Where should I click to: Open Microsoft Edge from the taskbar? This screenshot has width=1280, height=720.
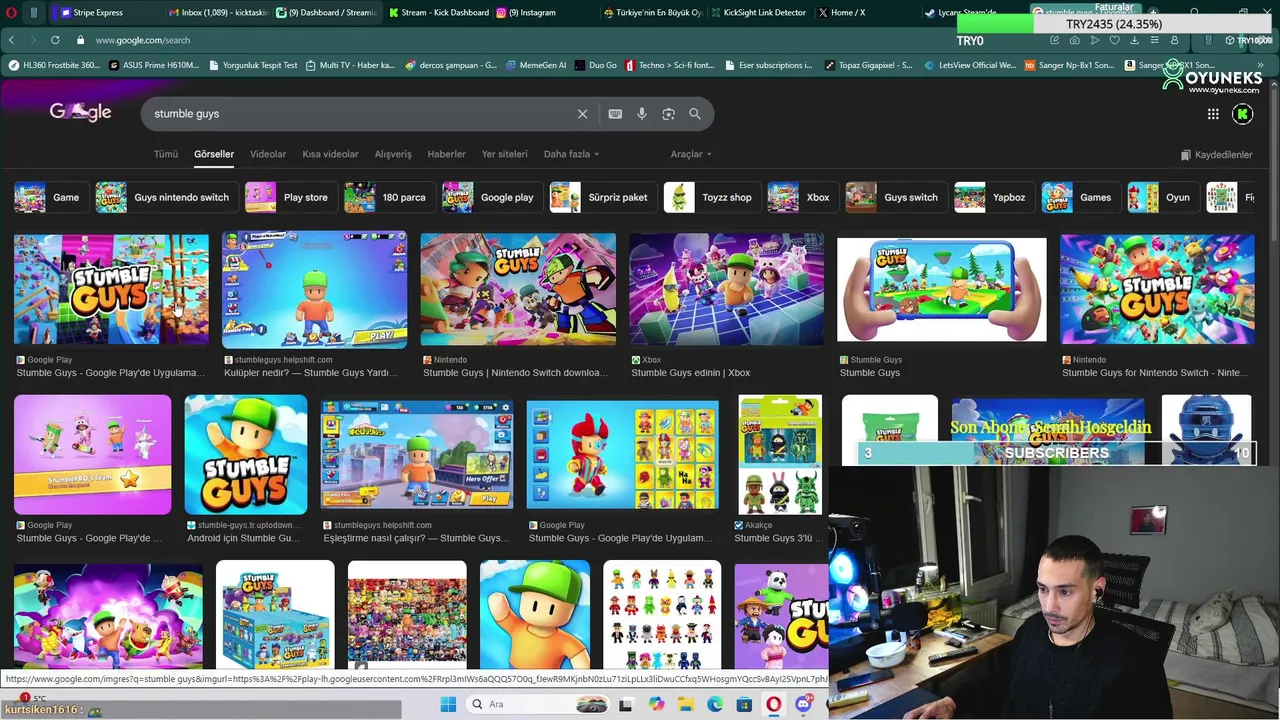point(715,704)
